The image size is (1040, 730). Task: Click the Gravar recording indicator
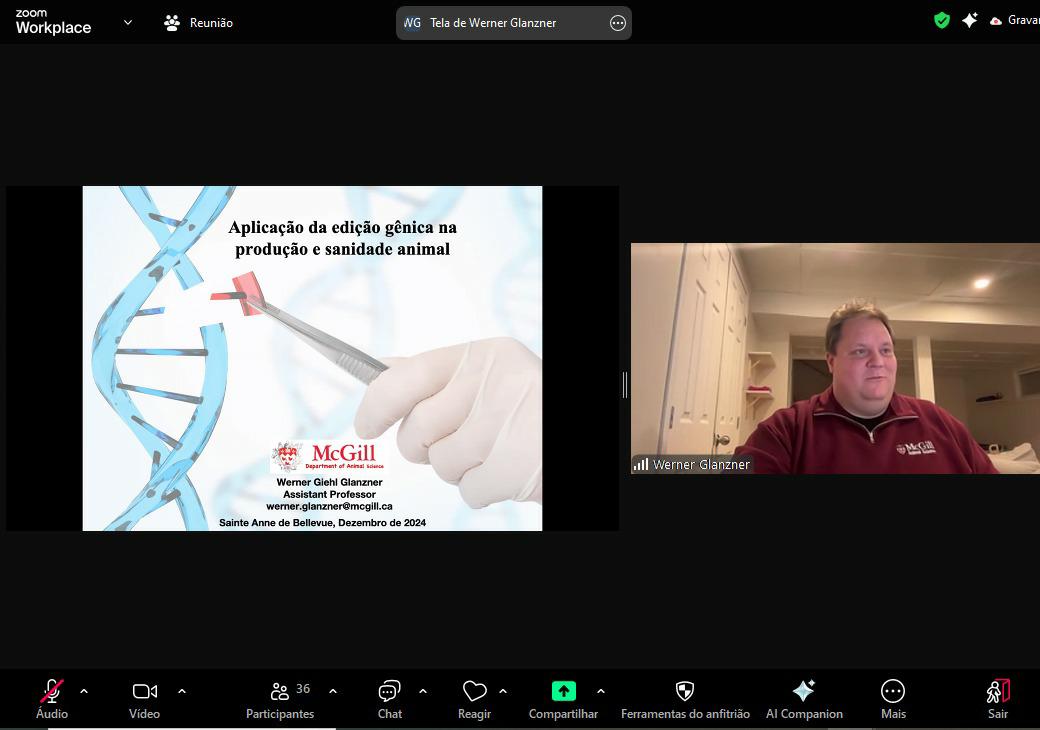click(1014, 20)
